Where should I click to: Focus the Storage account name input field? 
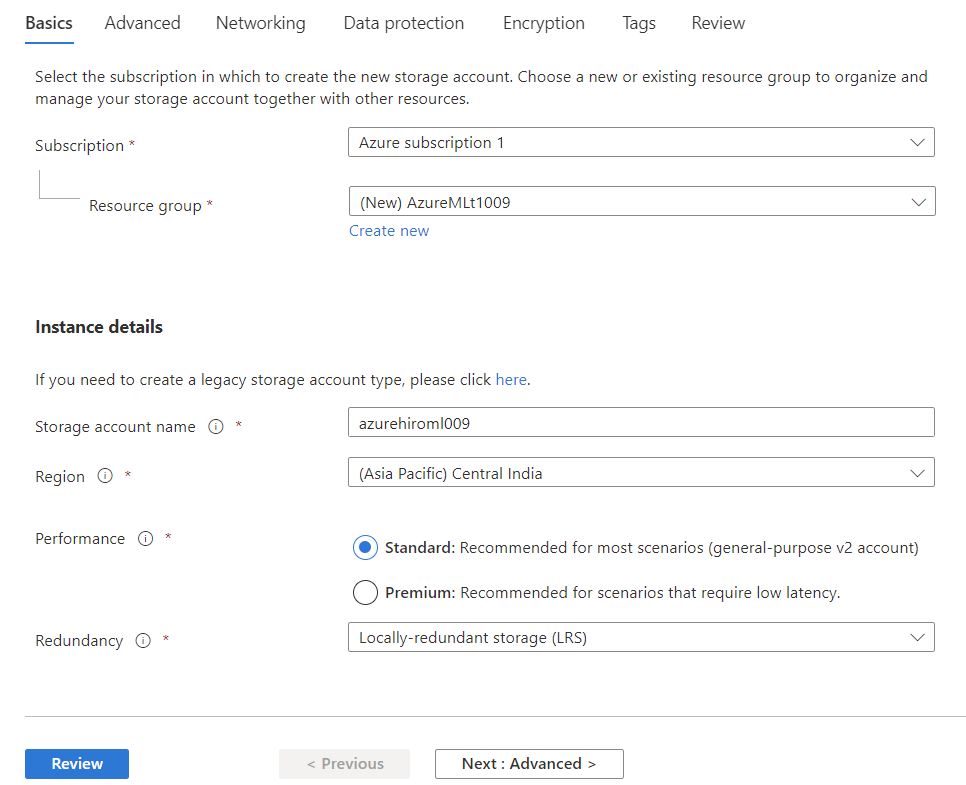(x=641, y=422)
